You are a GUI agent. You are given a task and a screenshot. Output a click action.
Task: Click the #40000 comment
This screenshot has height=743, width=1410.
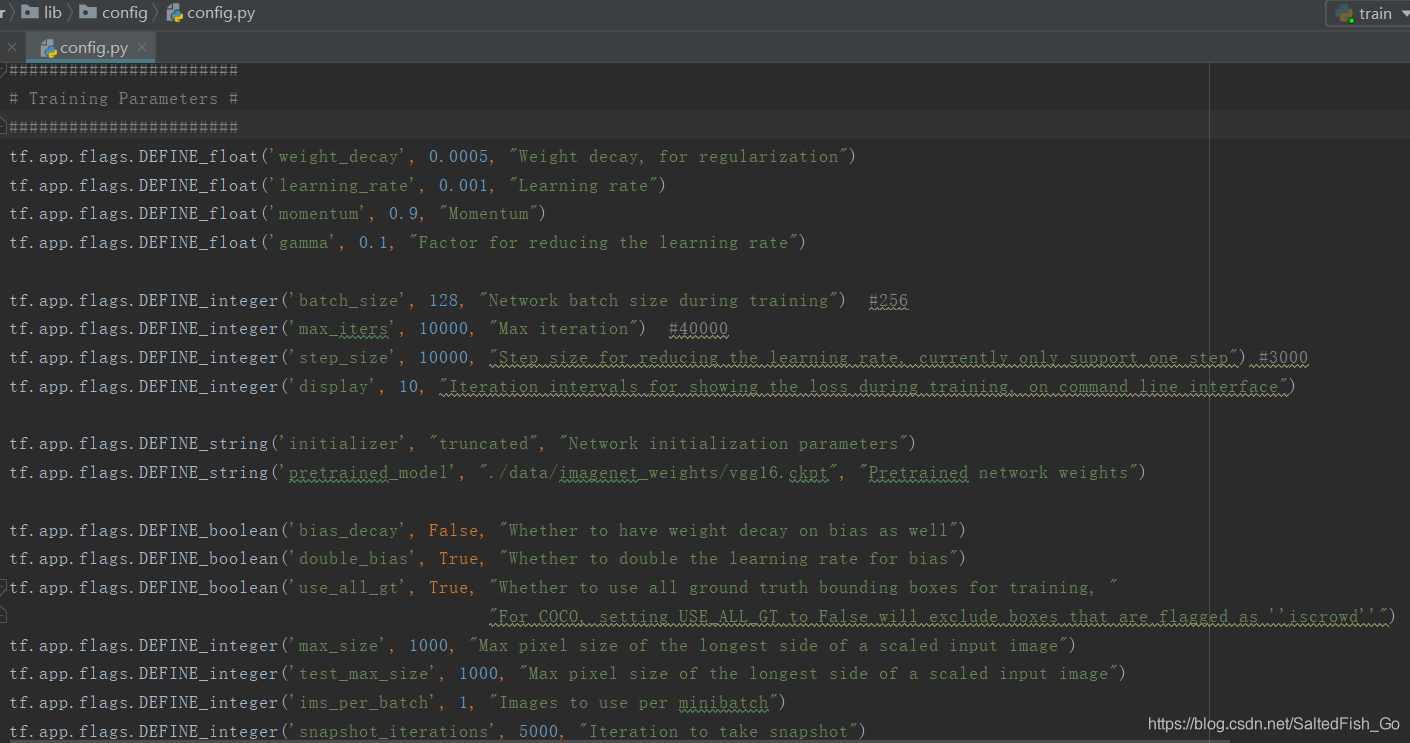pyautogui.click(x=698, y=329)
